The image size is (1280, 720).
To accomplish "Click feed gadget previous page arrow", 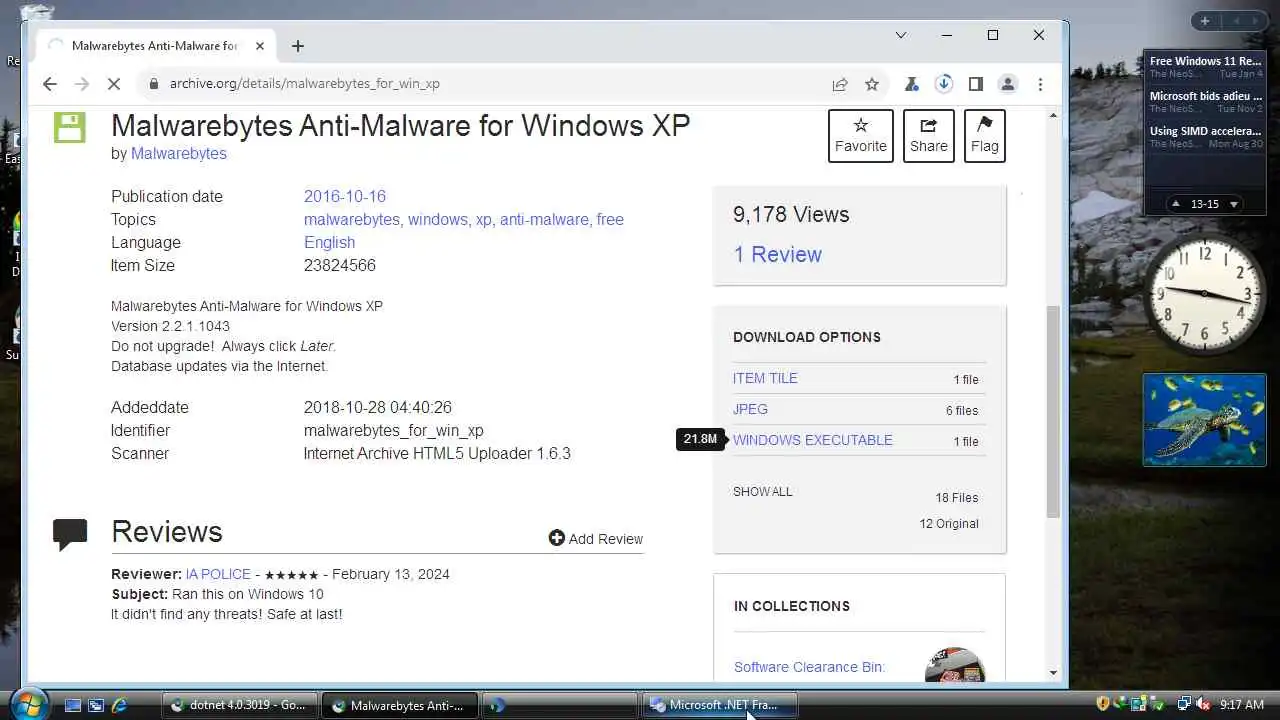I will tap(1175, 204).
